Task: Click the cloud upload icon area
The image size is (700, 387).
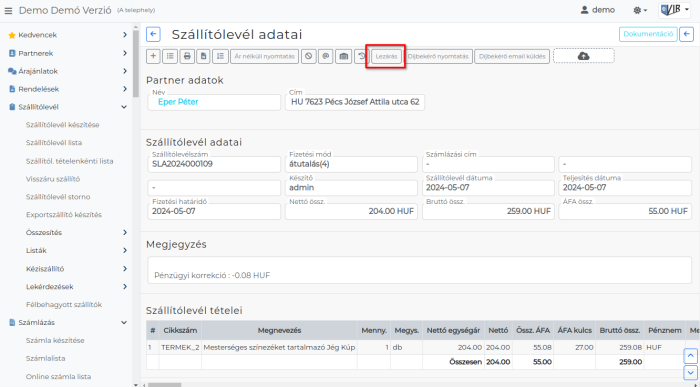Action: (x=583, y=56)
